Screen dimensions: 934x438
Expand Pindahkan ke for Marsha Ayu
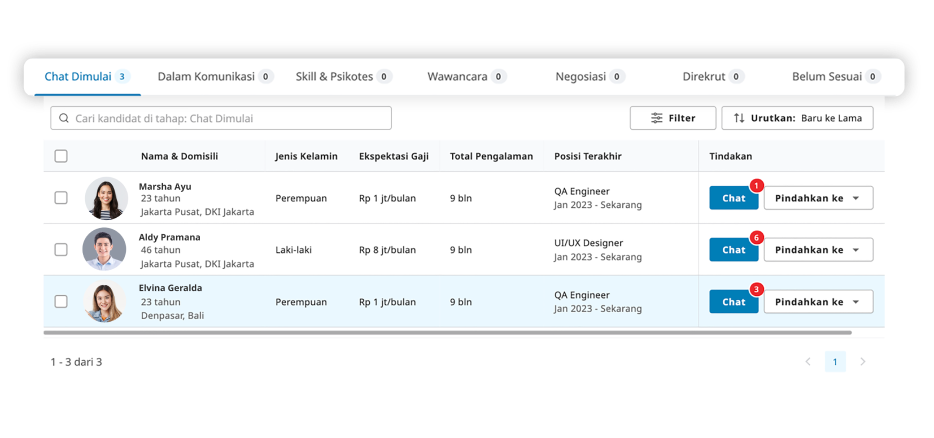[818, 198]
